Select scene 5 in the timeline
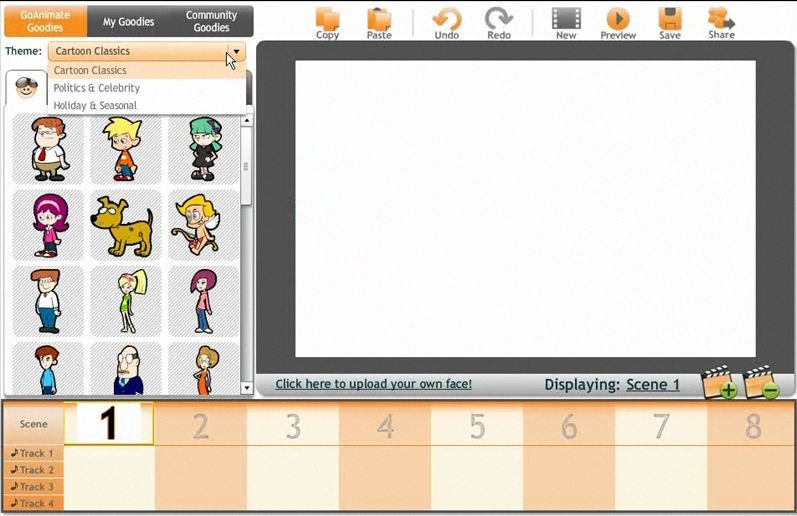The width and height of the screenshot is (797, 516). tap(477, 425)
